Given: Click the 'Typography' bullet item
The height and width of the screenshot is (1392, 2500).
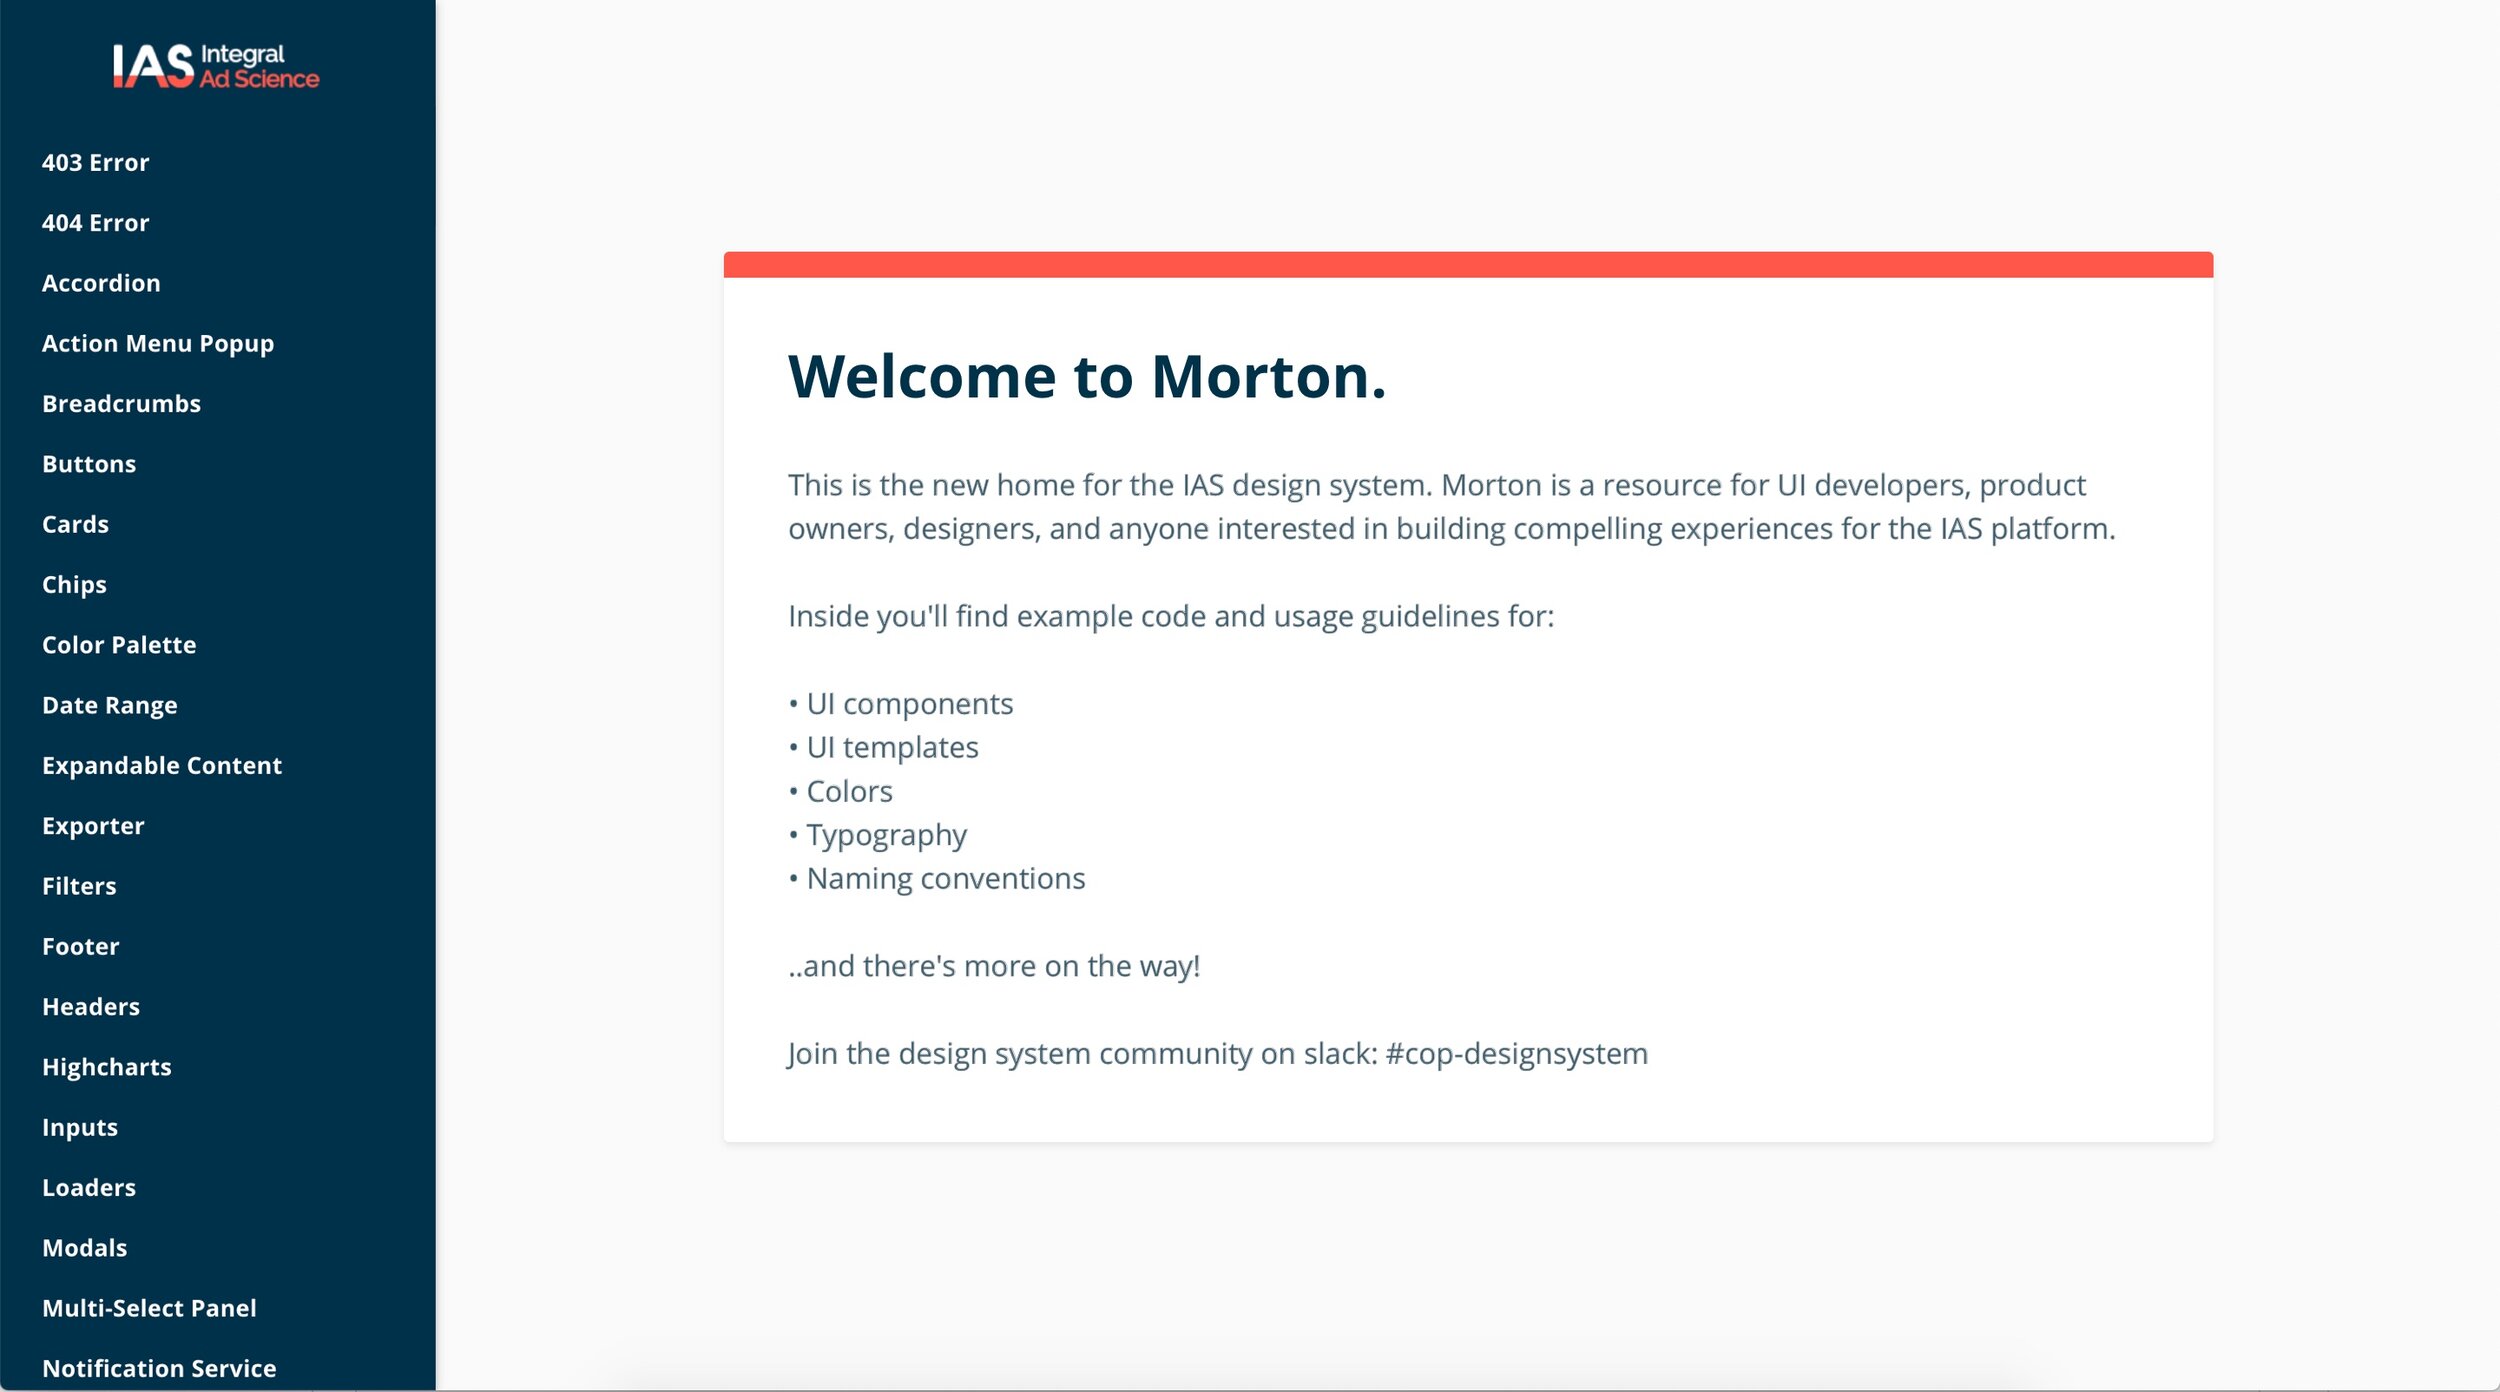Looking at the screenshot, I should tap(877, 836).
